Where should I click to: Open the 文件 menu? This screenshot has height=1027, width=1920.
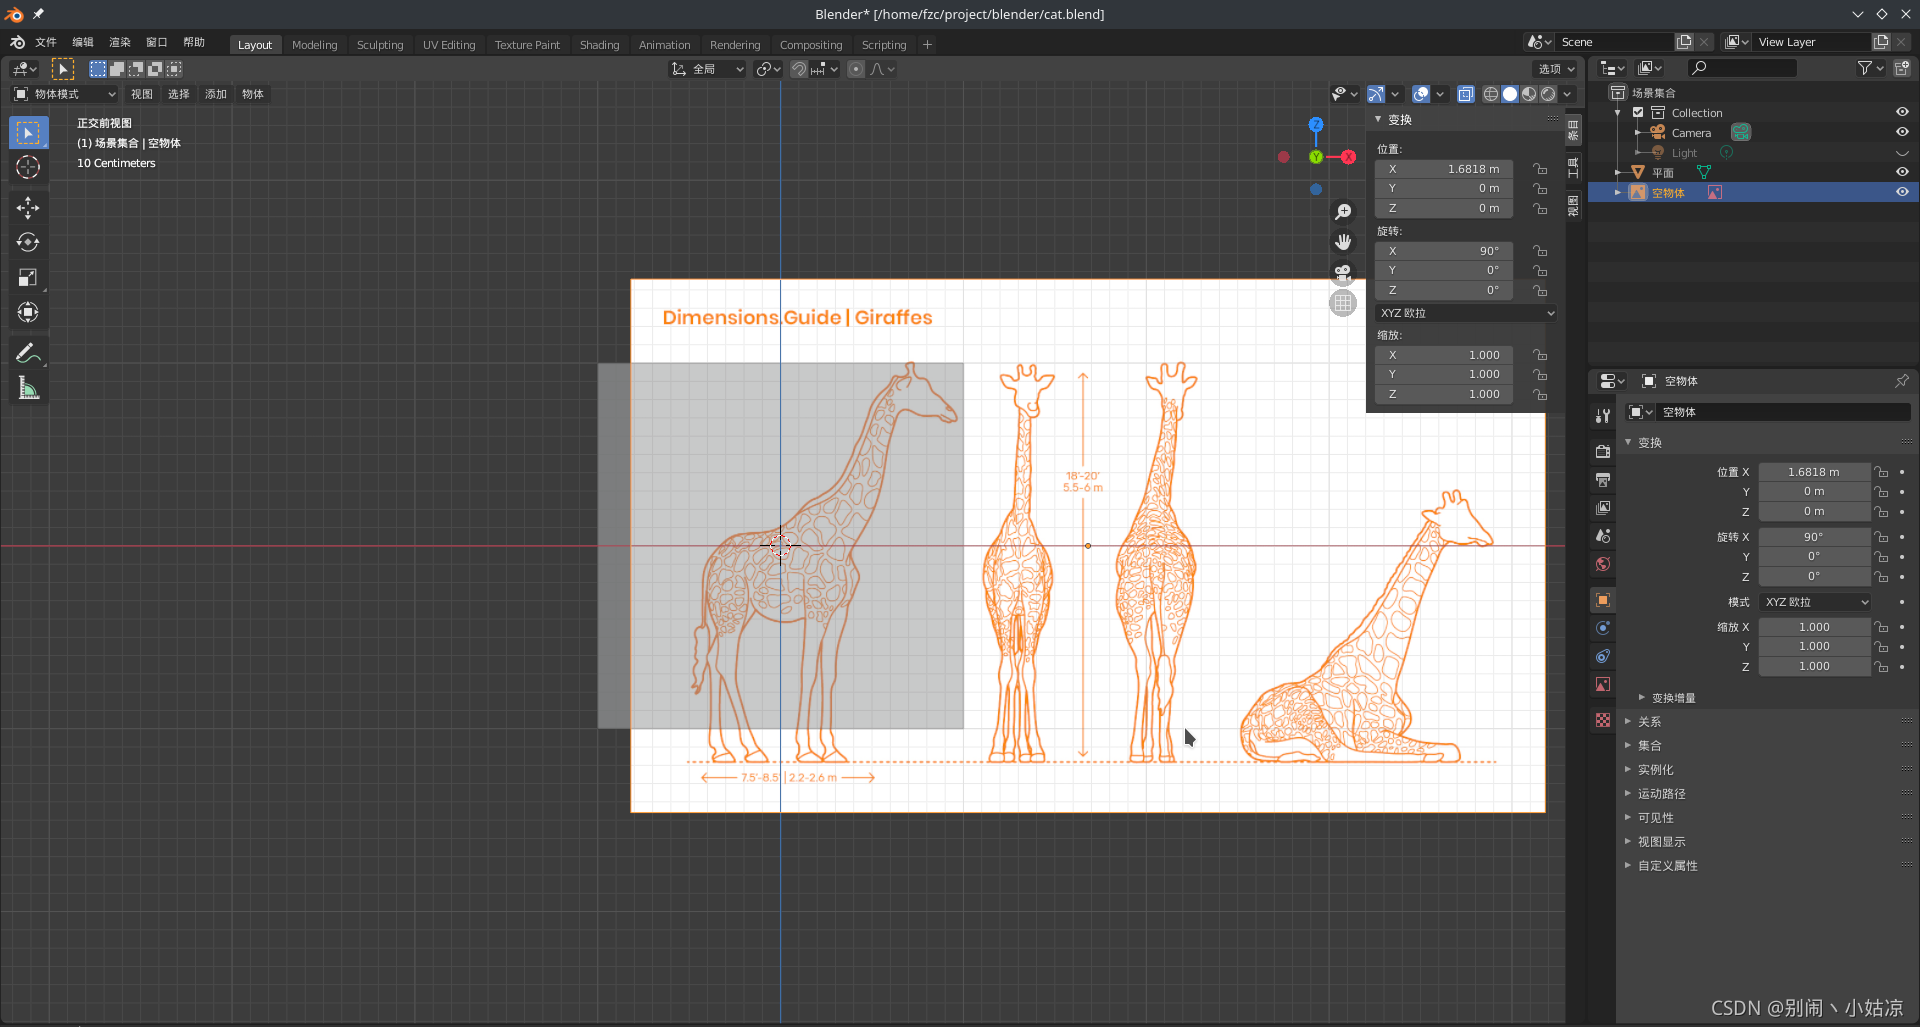pos(46,42)
